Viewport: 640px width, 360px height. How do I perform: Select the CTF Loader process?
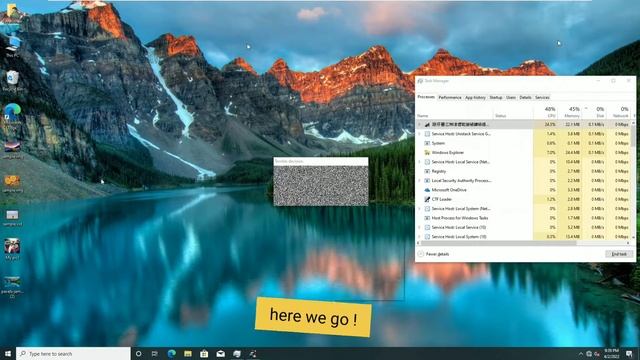pyautogui.click(x=523, y=199)
